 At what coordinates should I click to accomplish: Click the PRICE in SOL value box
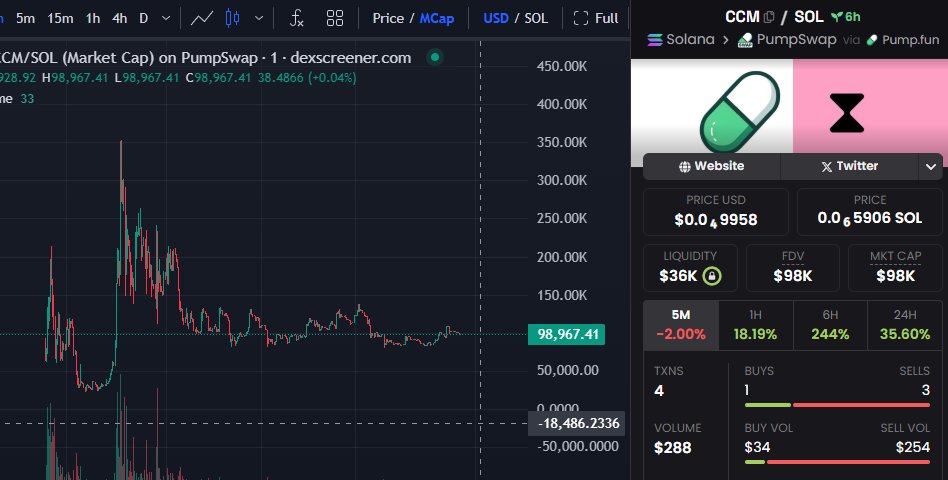click(869, 212)
